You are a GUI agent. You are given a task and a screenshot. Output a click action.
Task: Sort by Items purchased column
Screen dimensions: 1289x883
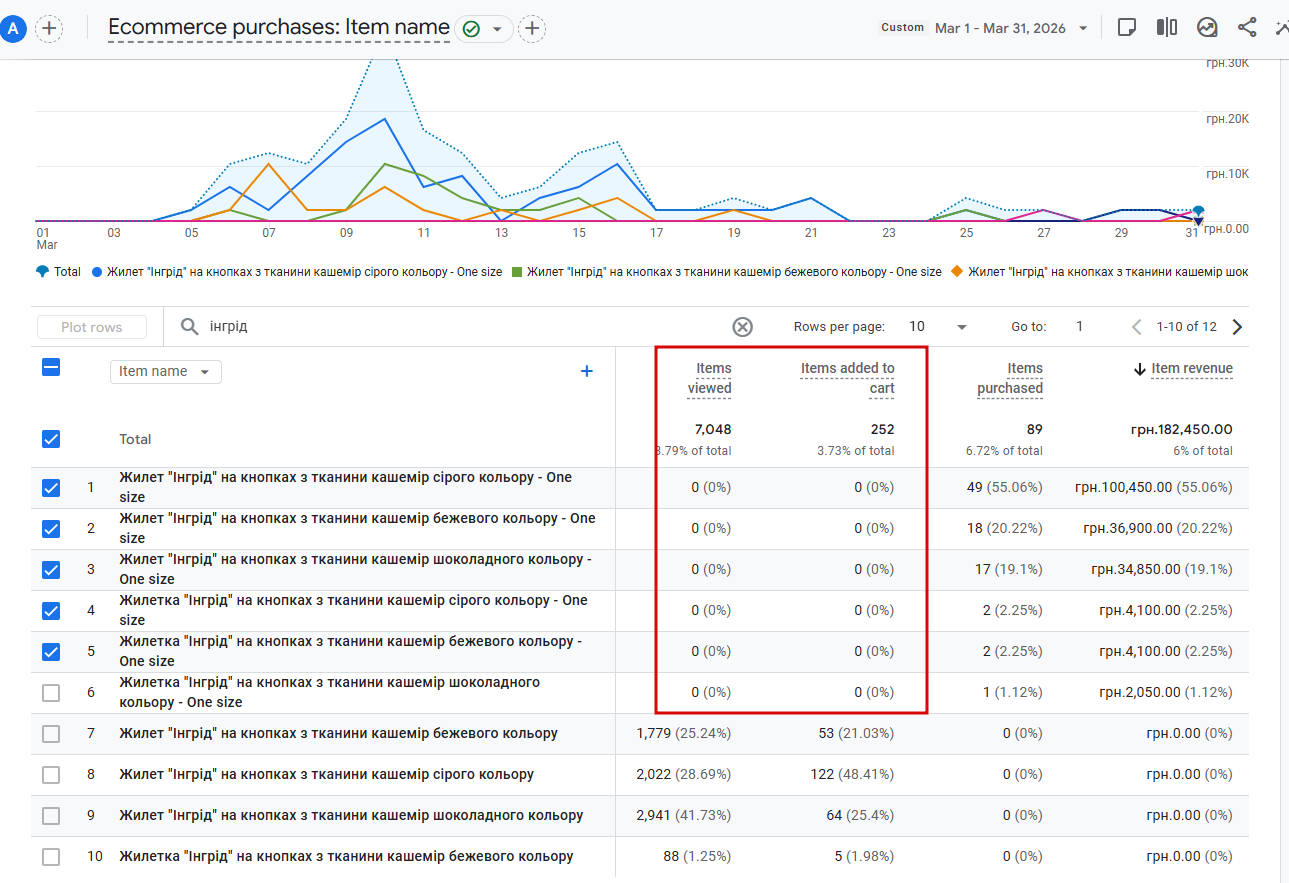click(1010, 378)
